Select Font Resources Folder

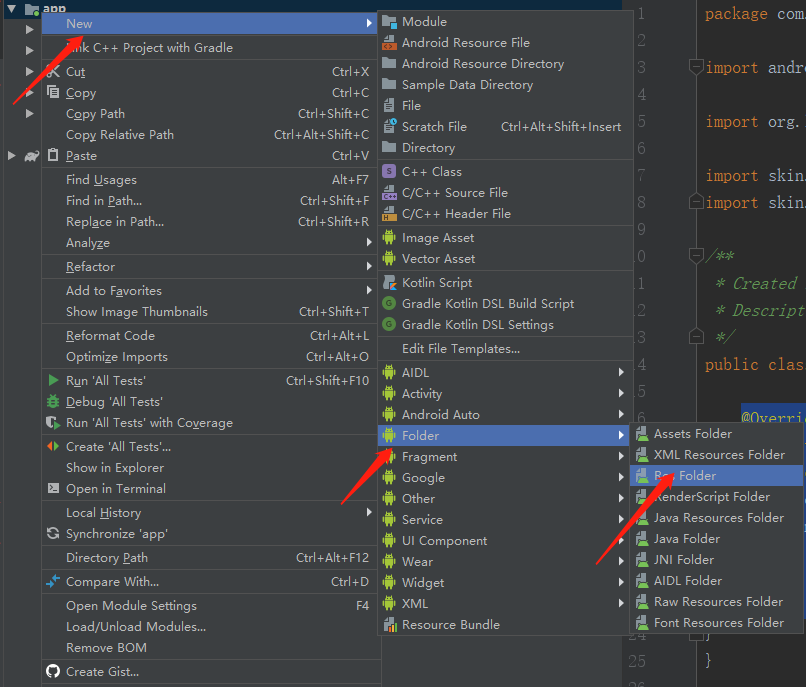[717, 623]
